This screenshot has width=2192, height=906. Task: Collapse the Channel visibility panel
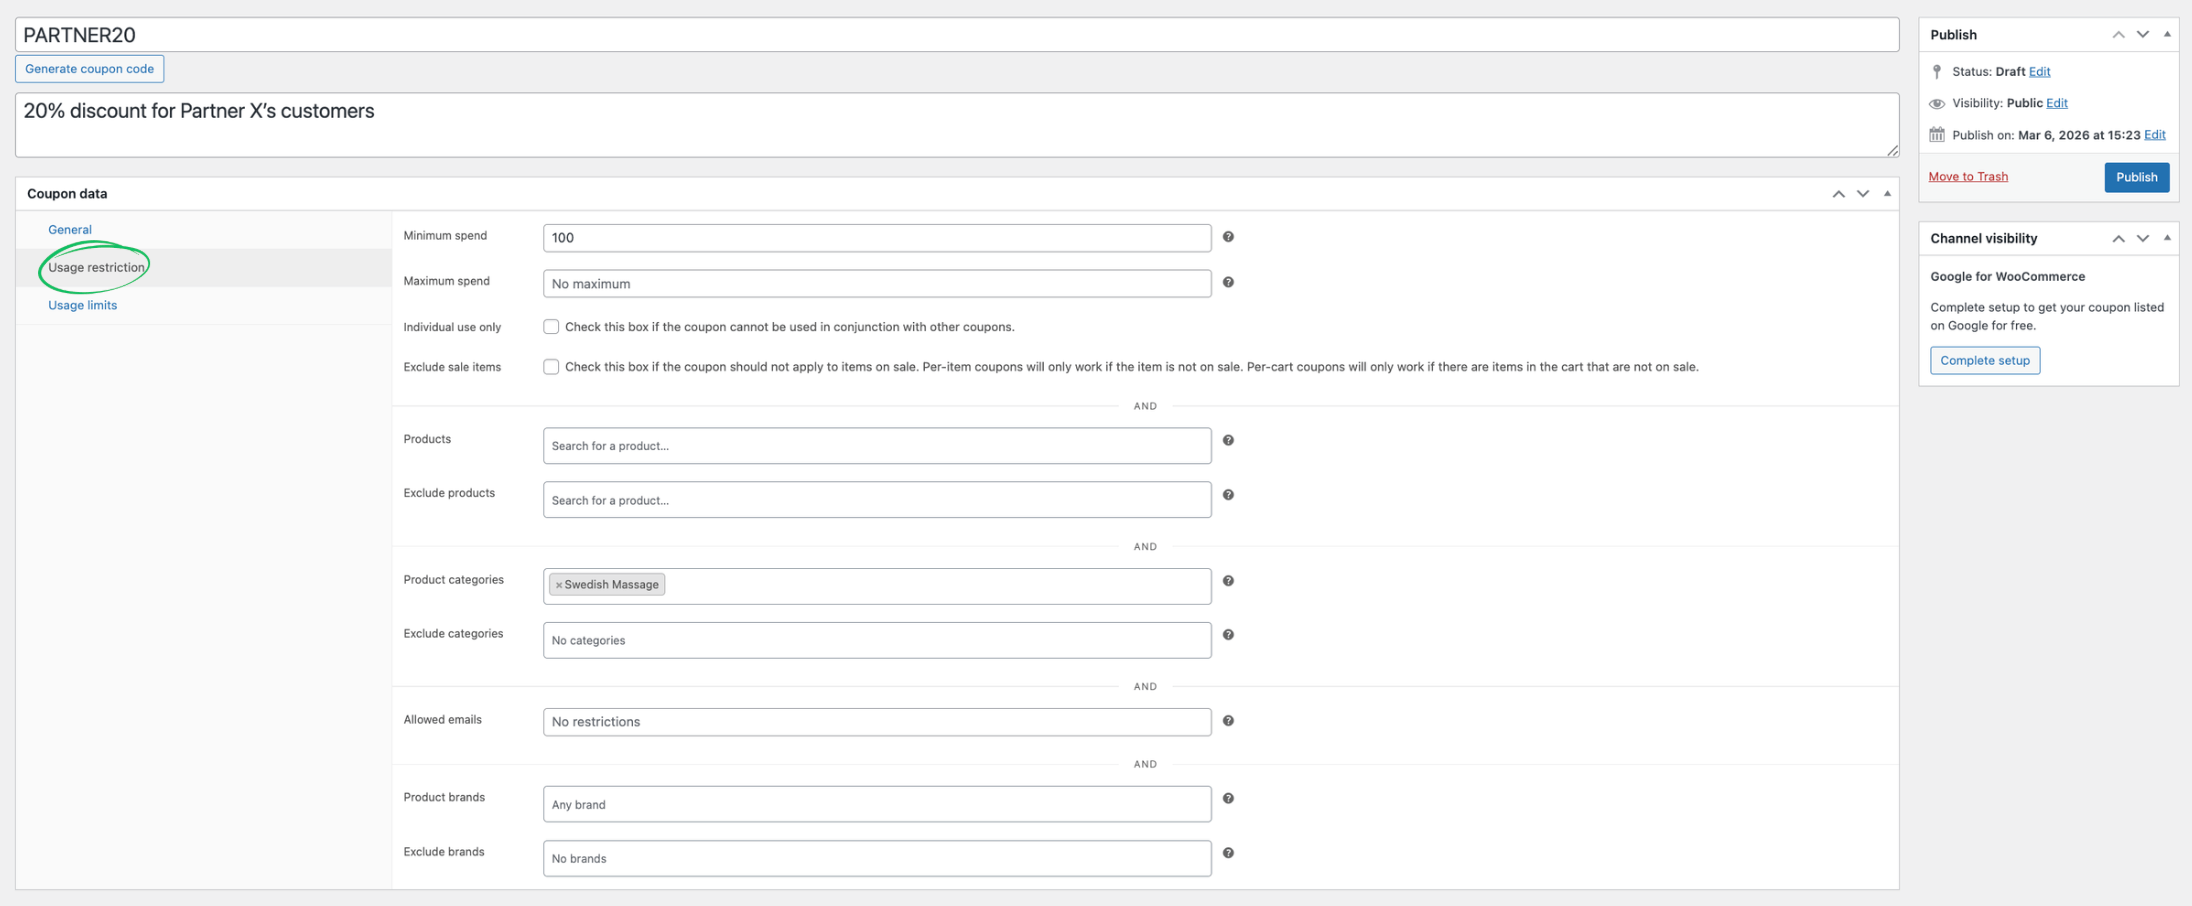2168,238
